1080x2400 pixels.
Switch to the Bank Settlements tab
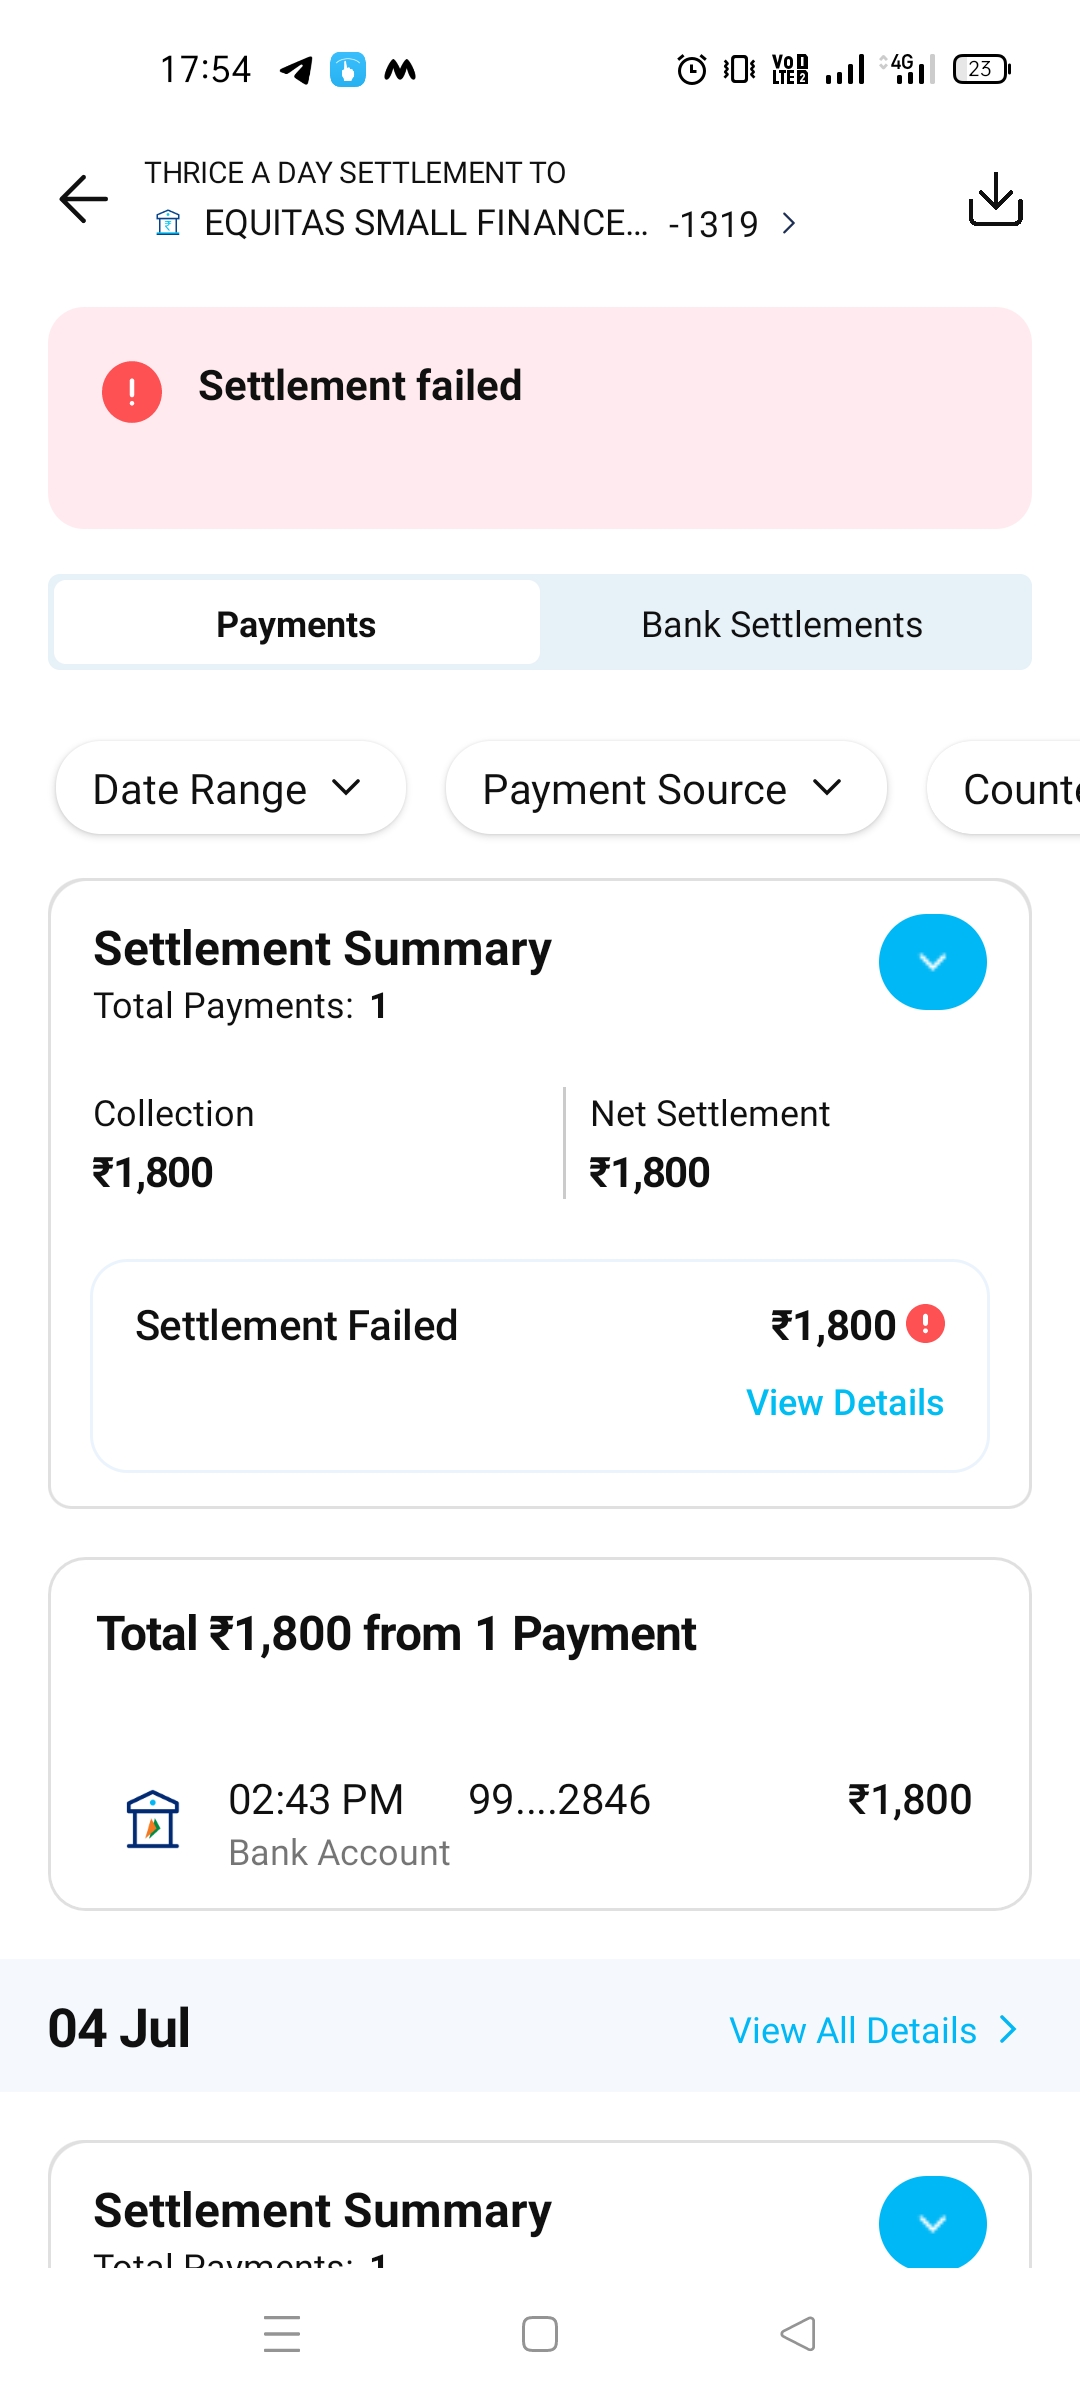coord(782,624)
